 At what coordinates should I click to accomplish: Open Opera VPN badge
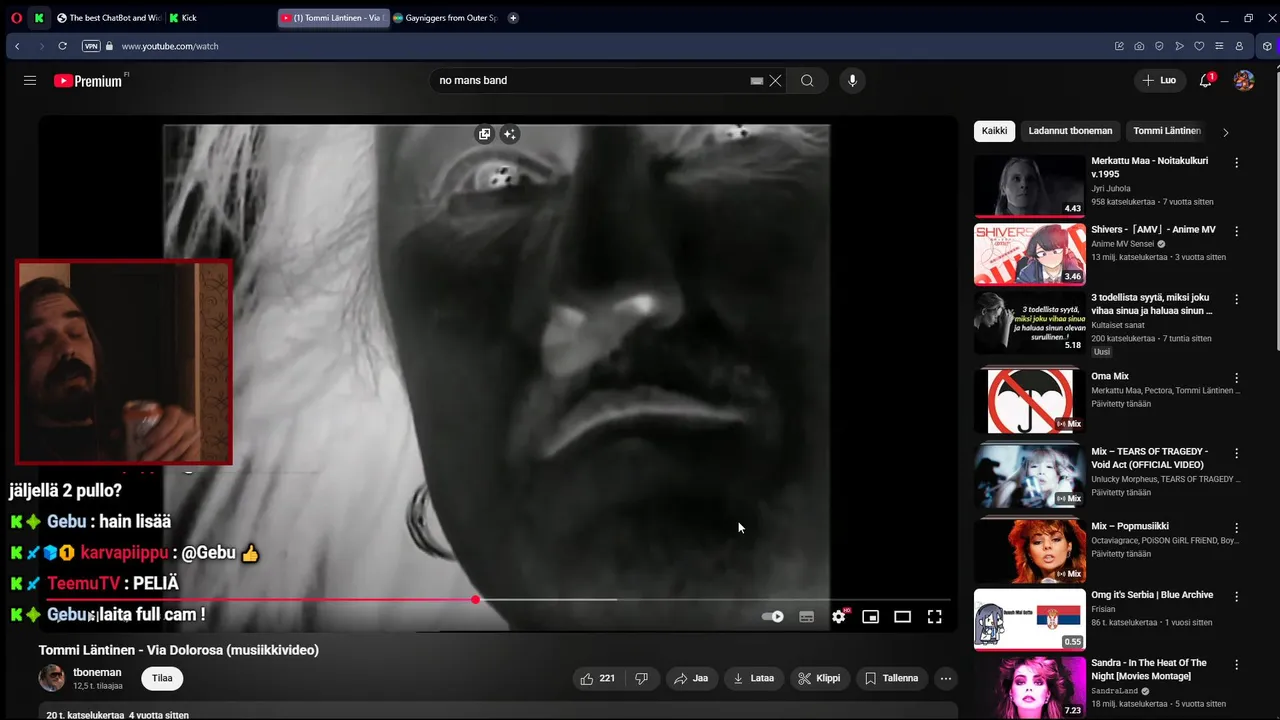[91, 46]
